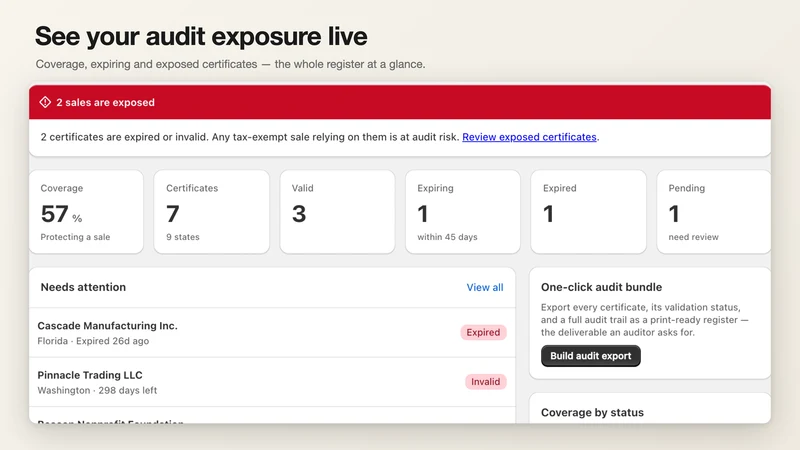
Task: Click the One-click audit bundle heading
Action: 602,287
